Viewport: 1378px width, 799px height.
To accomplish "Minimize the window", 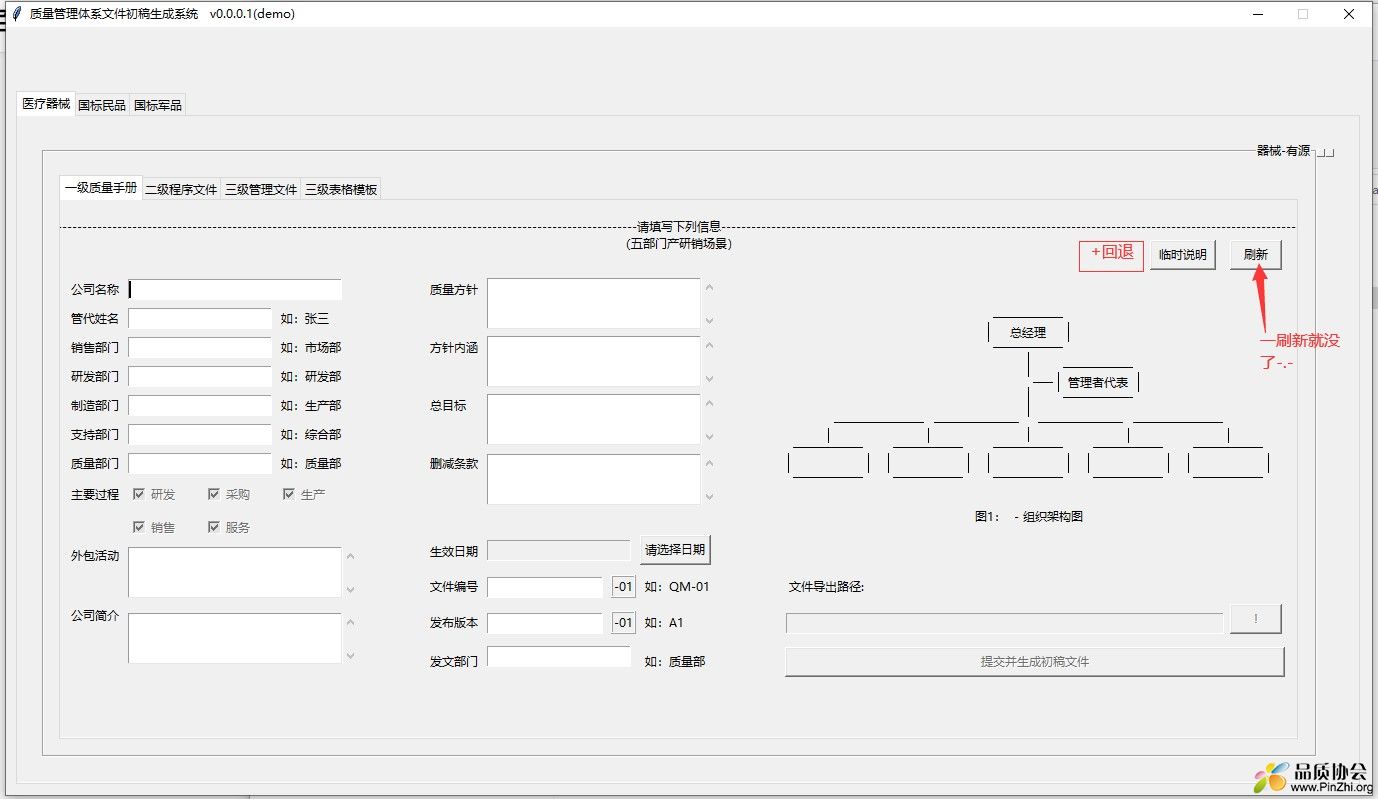I will click(1258, 14).
